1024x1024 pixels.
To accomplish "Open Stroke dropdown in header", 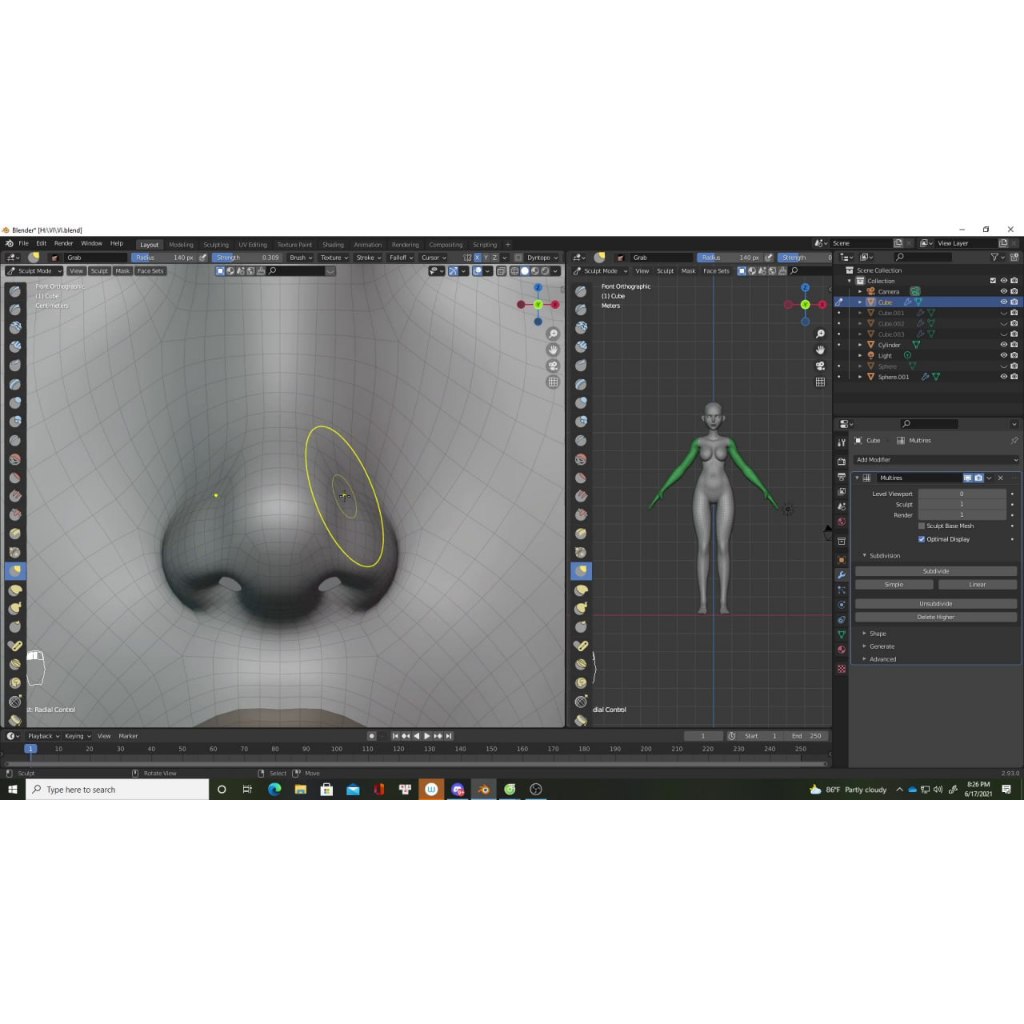I will click(x=368, y=257).
